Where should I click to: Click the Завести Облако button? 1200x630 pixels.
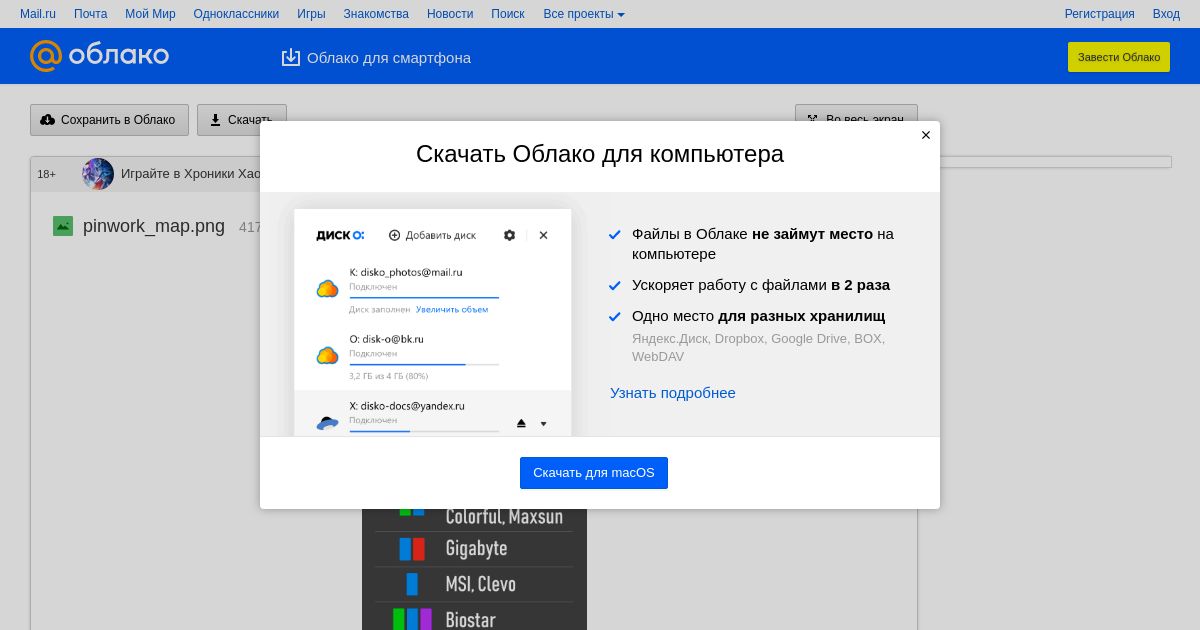click(1119, 57)
